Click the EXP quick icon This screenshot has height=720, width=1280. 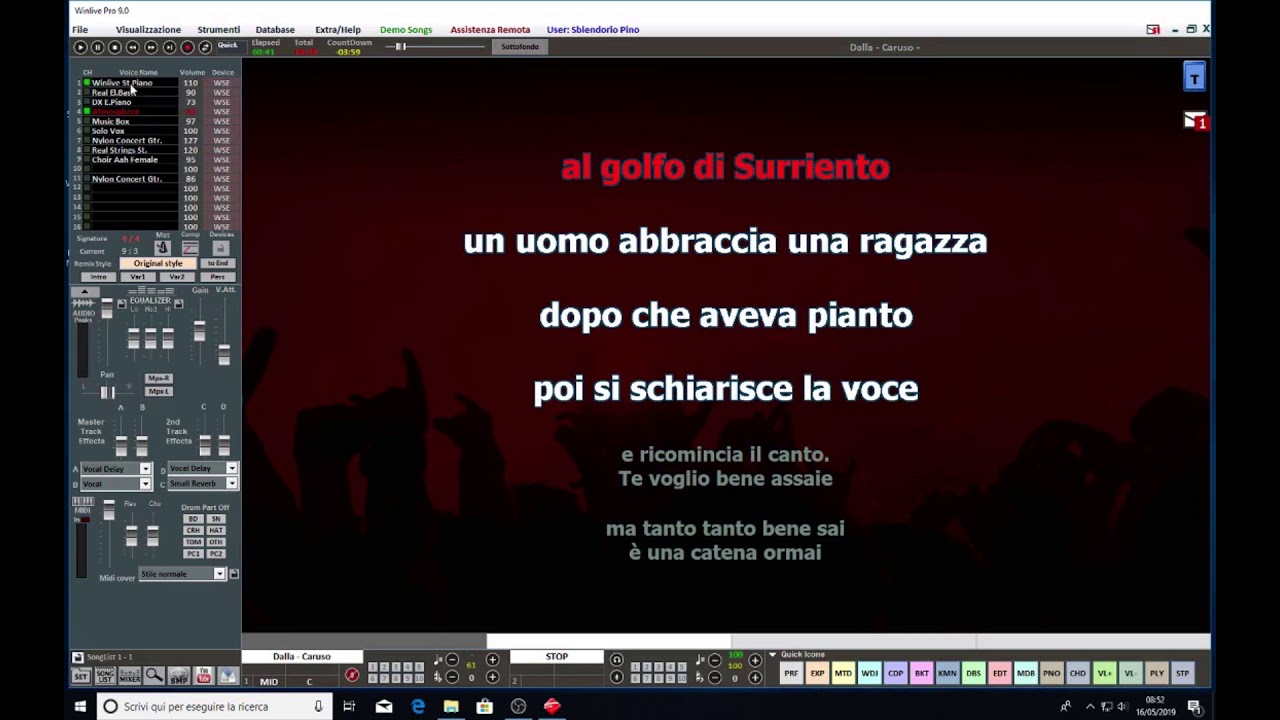tap(817, 673)
